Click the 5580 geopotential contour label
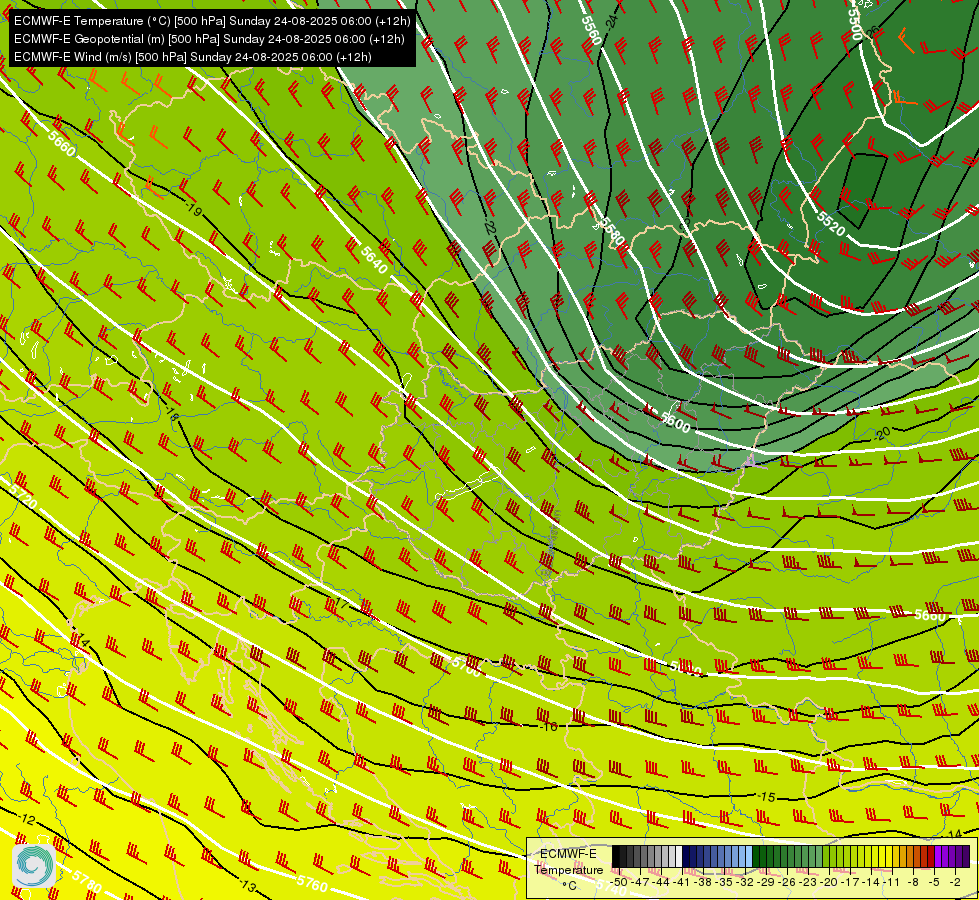 (611, 231)
